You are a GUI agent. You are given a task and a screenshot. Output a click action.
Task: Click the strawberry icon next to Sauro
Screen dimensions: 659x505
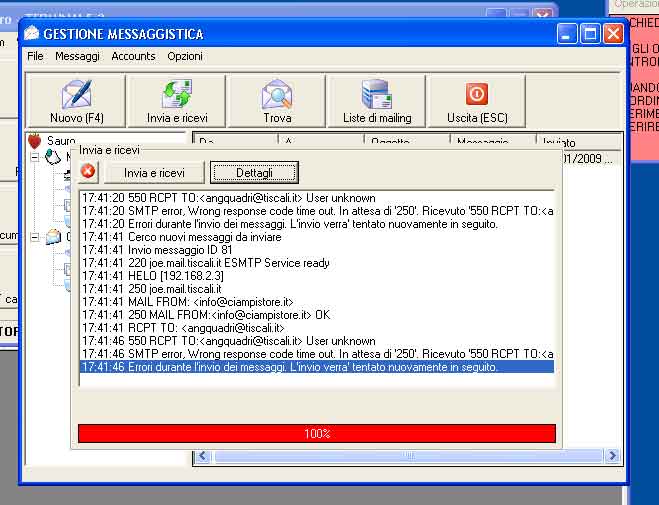click(x=35, y=140)
